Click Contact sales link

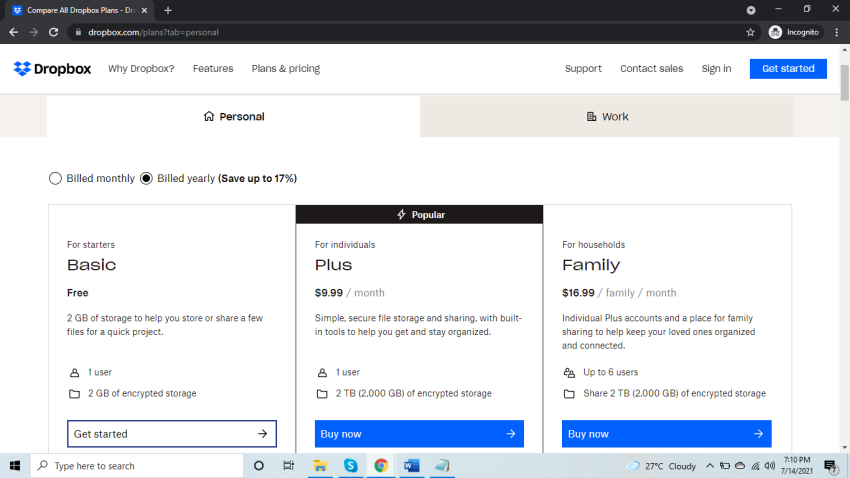(x=652, y=69)
